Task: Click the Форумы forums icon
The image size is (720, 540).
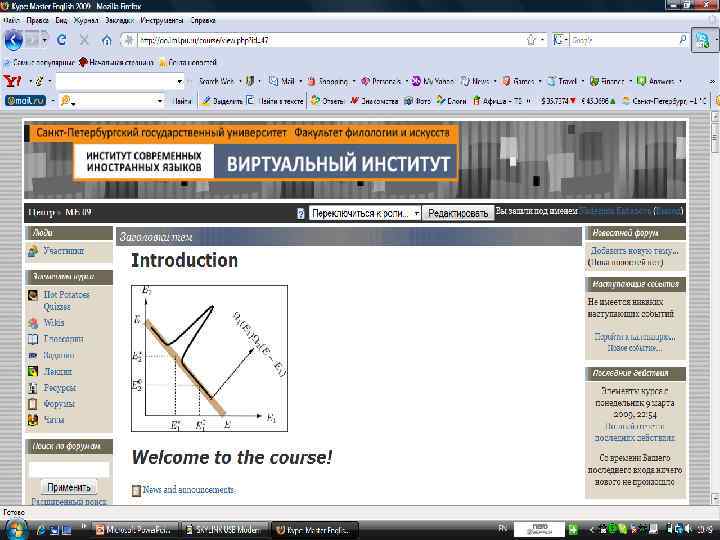Action: coord(33,404)
